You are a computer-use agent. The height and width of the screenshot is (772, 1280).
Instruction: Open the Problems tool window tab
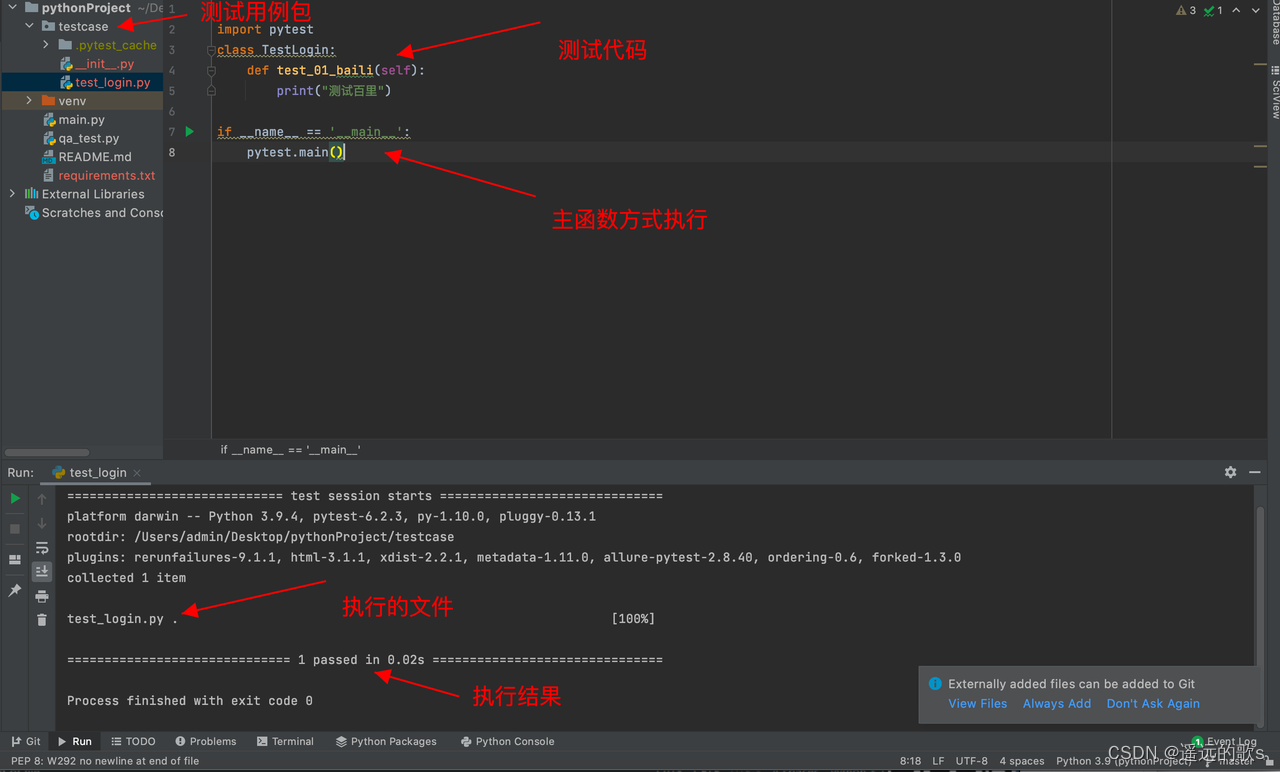(206, 741)
